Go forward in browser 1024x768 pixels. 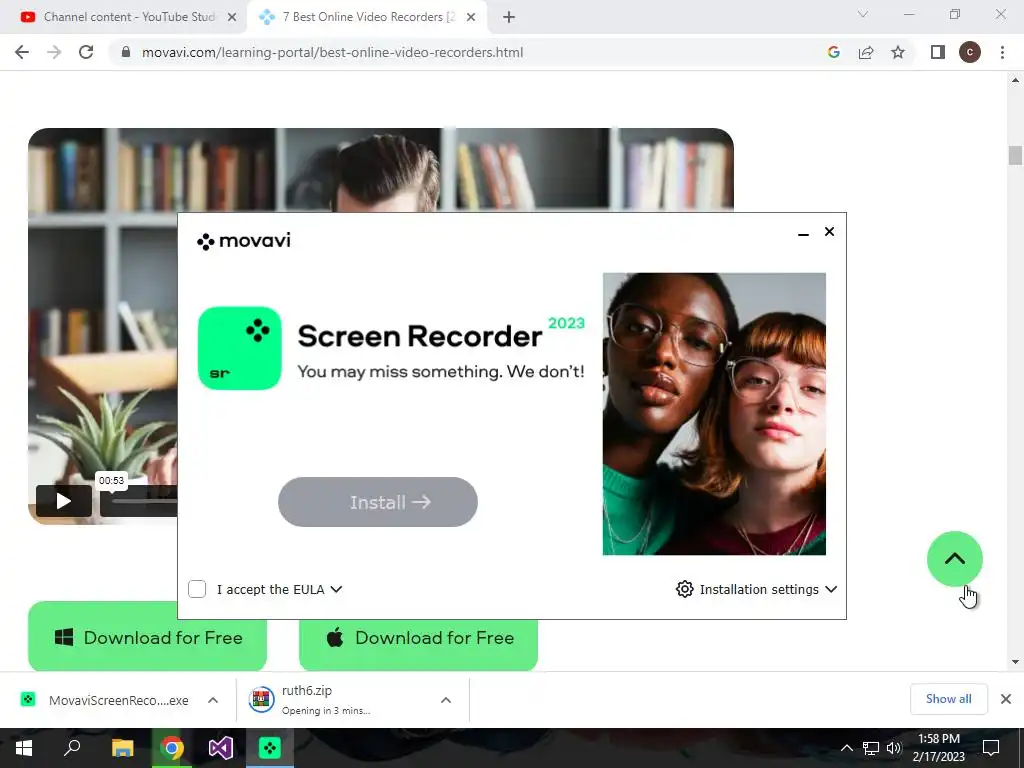54,52
